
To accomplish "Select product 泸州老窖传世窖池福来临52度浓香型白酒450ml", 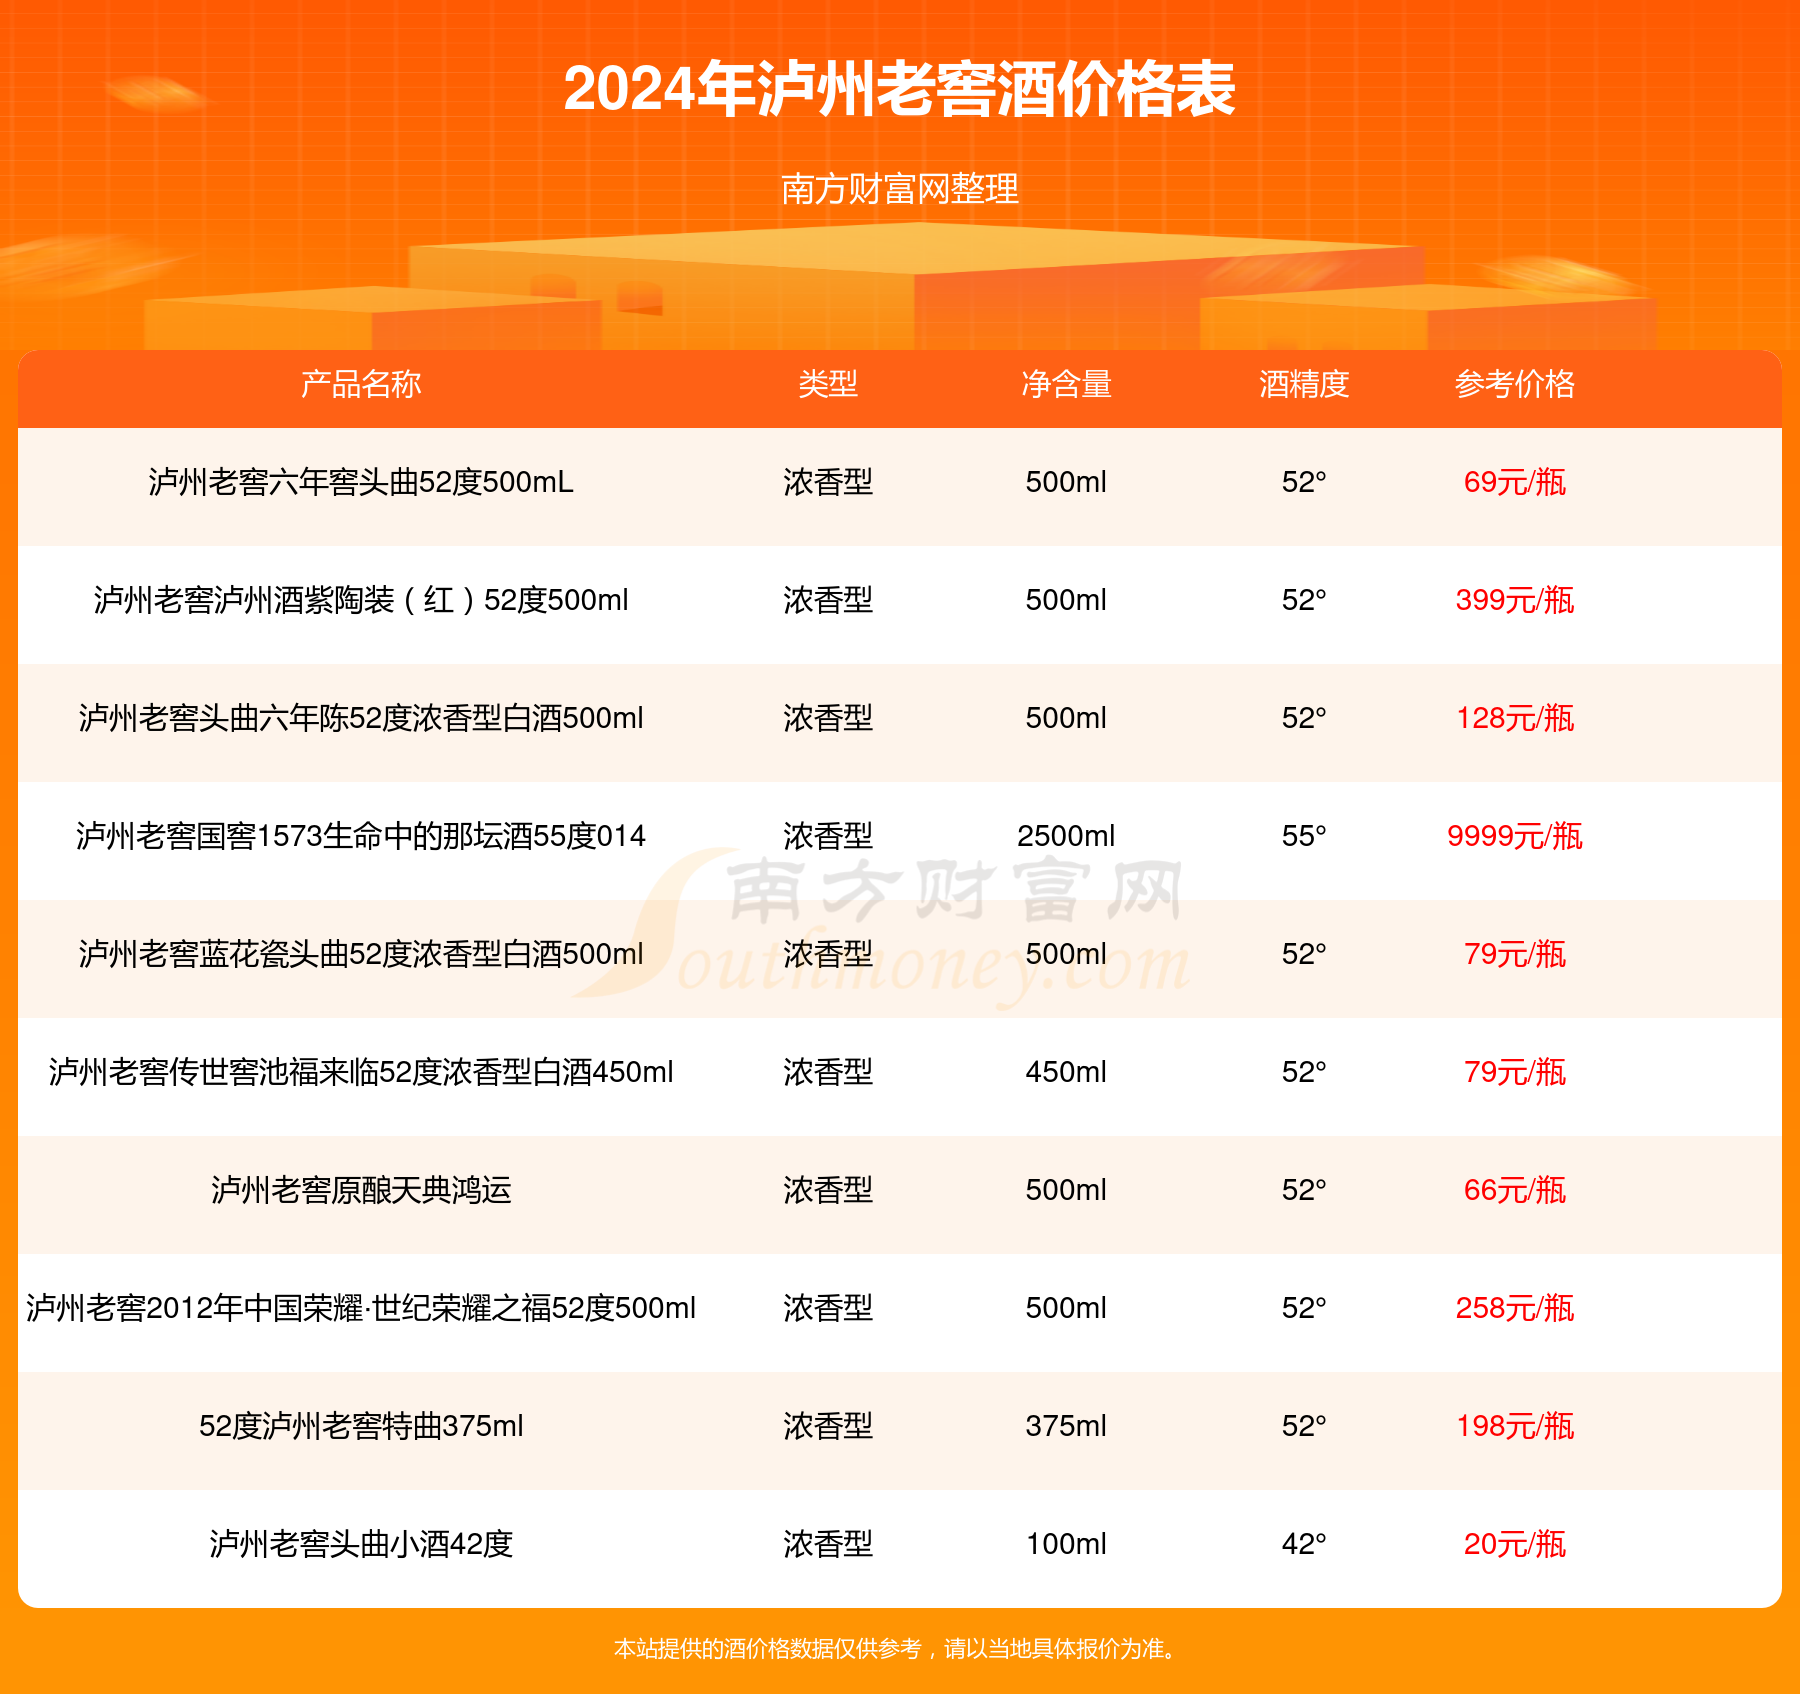I will 361,1072.
